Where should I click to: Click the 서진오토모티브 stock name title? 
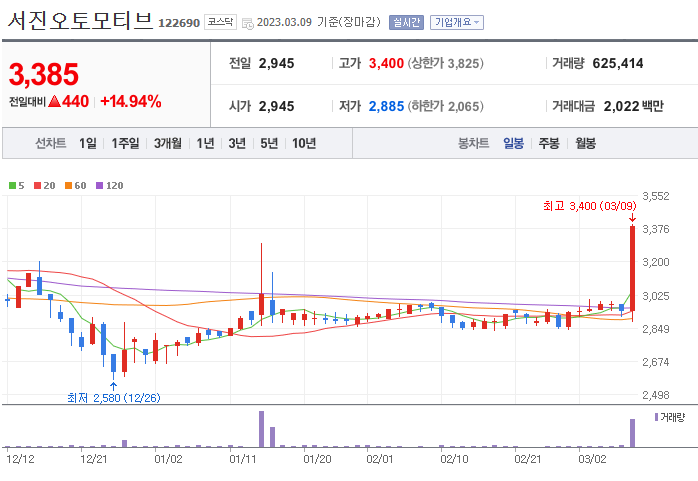click(x=80, y=20)
